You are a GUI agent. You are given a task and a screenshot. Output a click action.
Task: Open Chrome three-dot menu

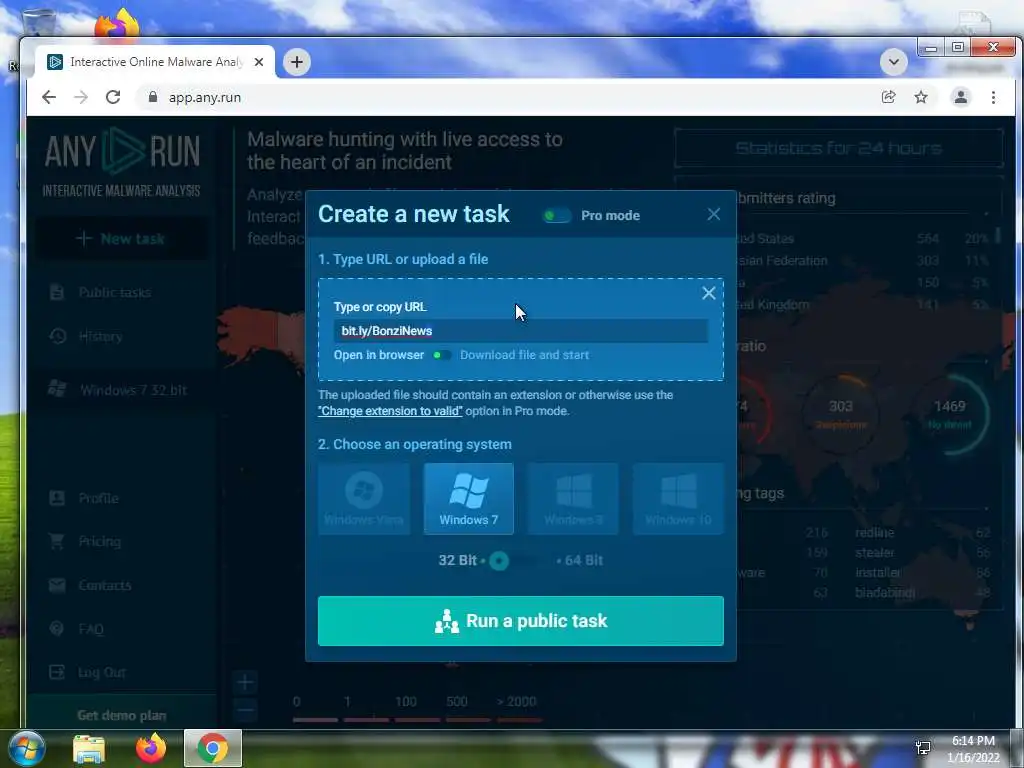click(993, 97)
